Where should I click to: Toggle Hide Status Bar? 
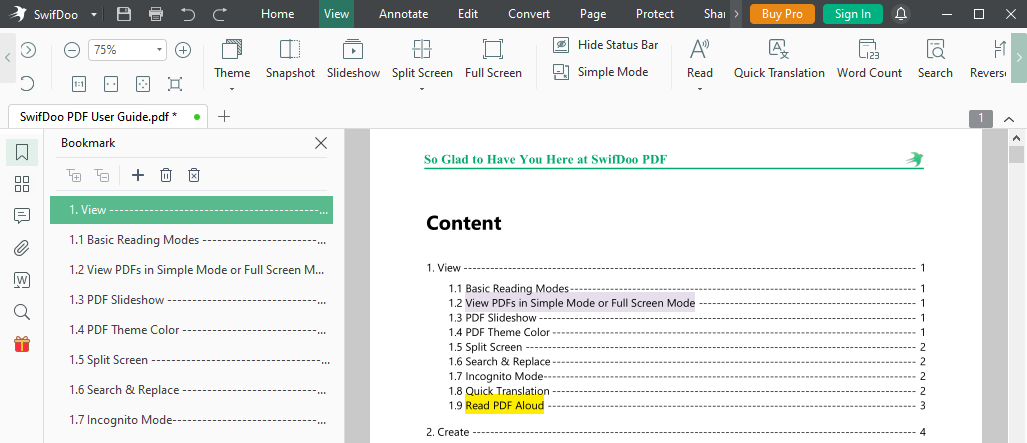point(605,45)
